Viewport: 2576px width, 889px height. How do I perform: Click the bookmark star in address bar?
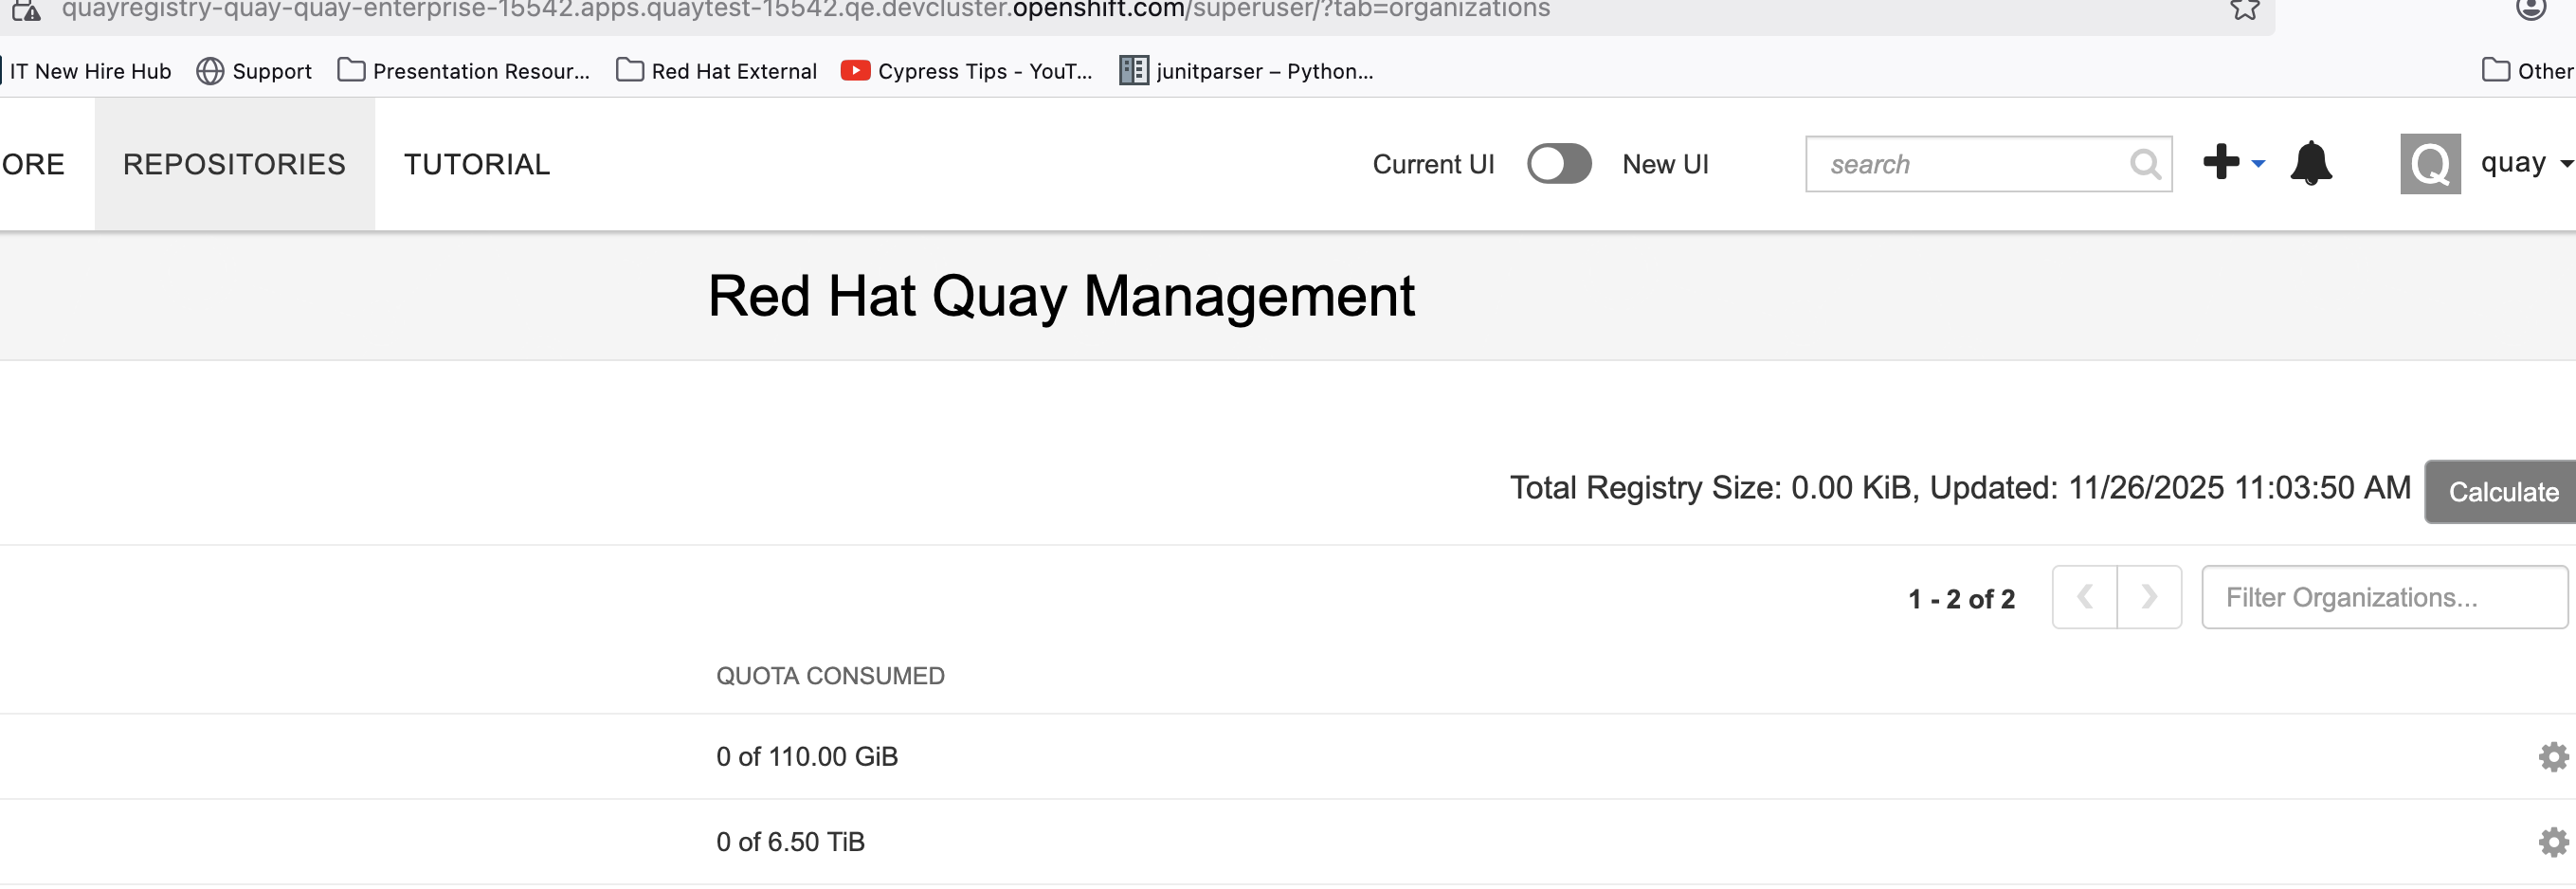click(2245, 10)
